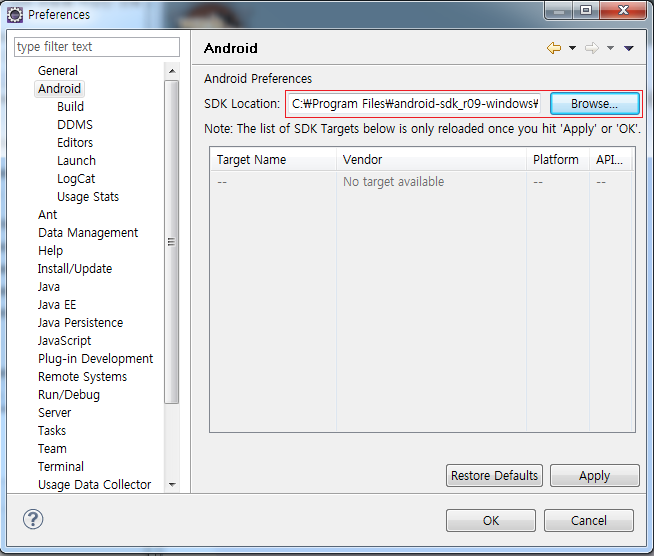654x556 pixels.
Task: Select the Java tree item
Action: pos(49,287)
